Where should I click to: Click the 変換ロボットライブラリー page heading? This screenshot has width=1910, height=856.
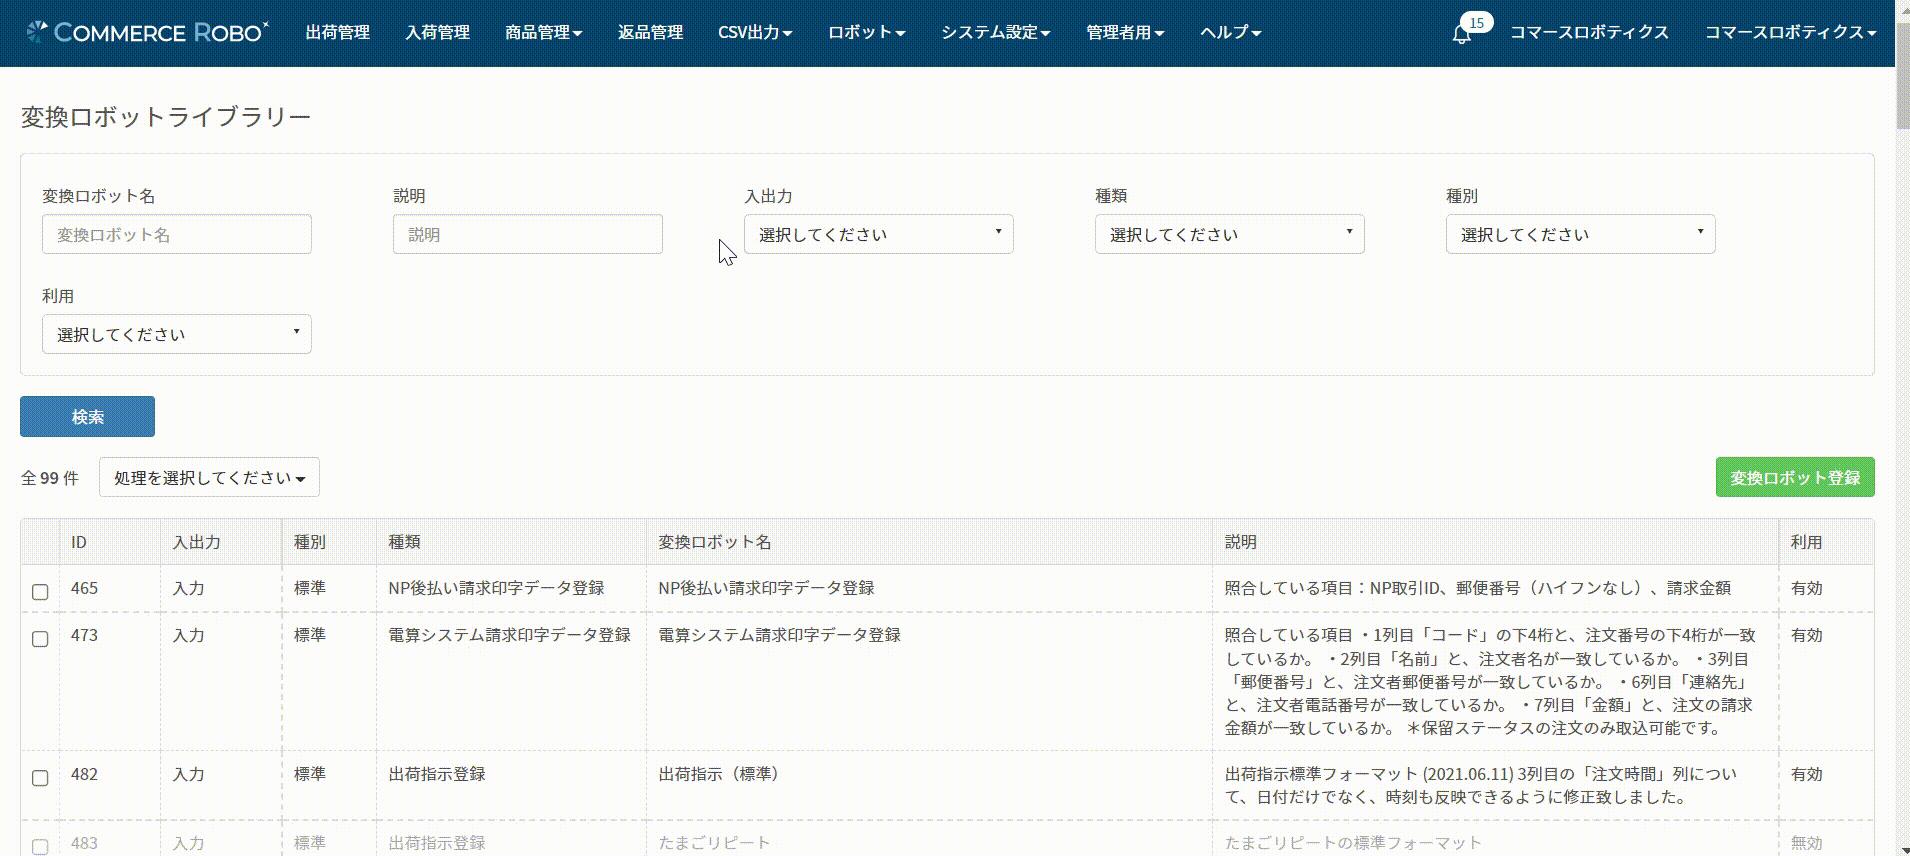166,117
